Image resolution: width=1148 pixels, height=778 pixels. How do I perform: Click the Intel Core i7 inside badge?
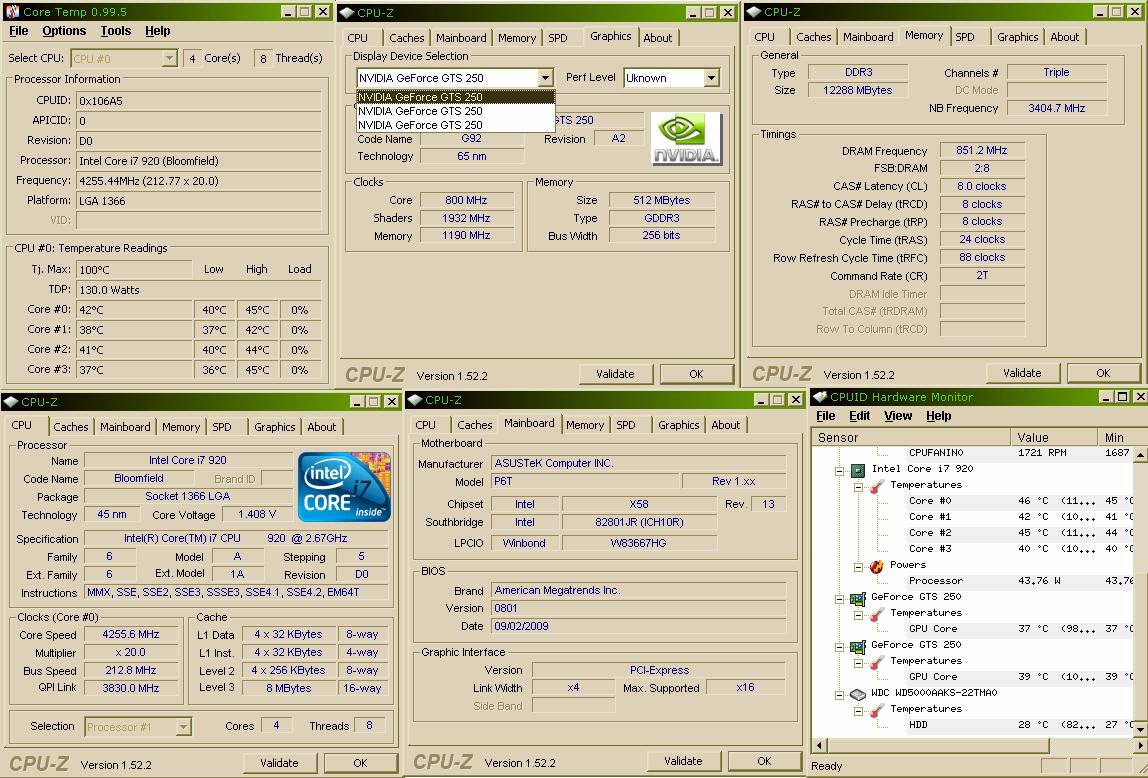(x=344, y=487)
